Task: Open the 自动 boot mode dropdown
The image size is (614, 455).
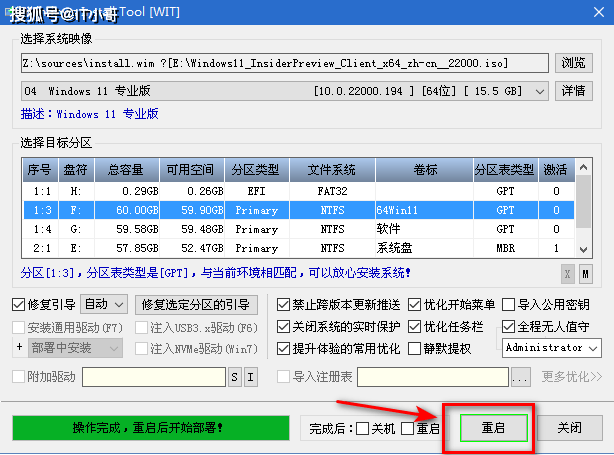Action: 104,304
